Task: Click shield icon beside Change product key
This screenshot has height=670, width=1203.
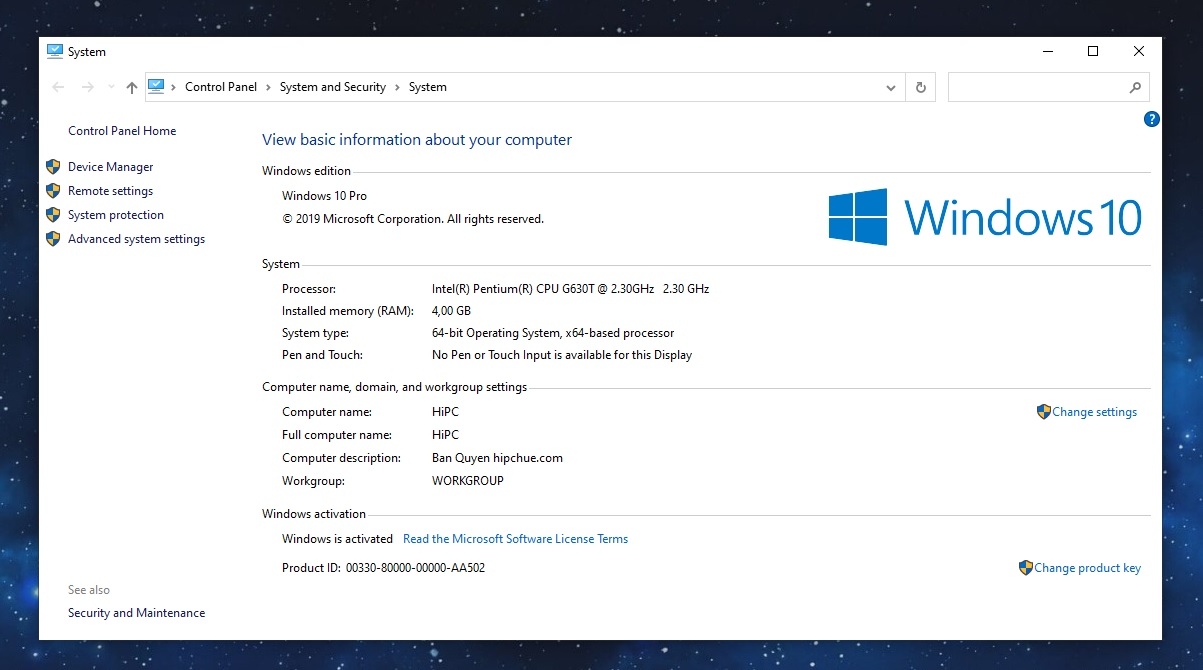Action: (x=1026, y=568)
